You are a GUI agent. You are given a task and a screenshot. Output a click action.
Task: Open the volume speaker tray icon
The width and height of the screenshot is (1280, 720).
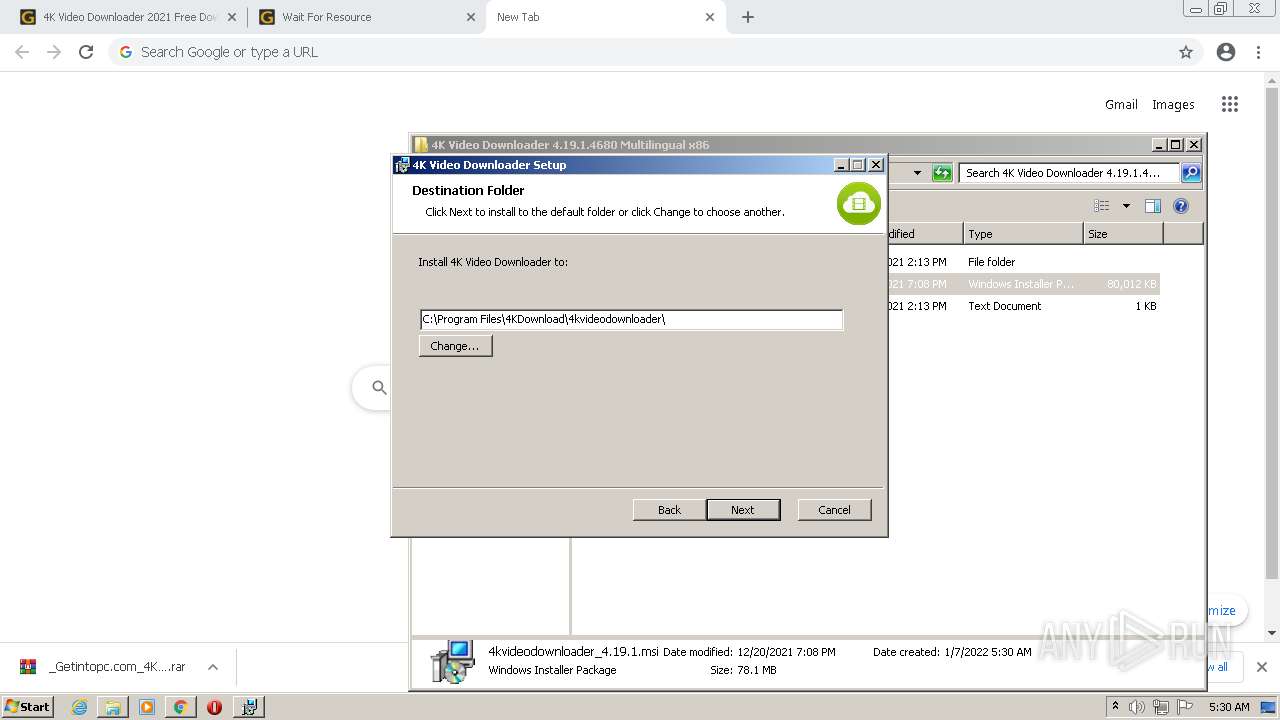1138,707
